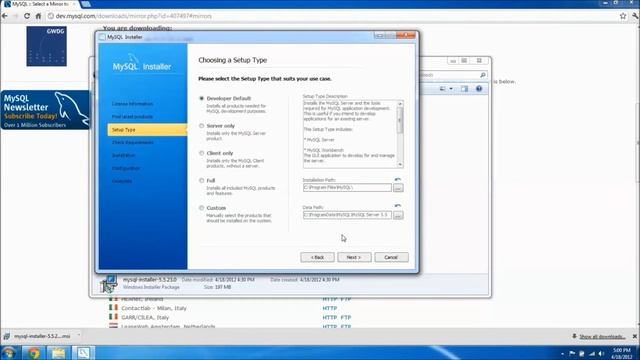Click into the Installation Path field
The image size is (640, 360).
347,187
